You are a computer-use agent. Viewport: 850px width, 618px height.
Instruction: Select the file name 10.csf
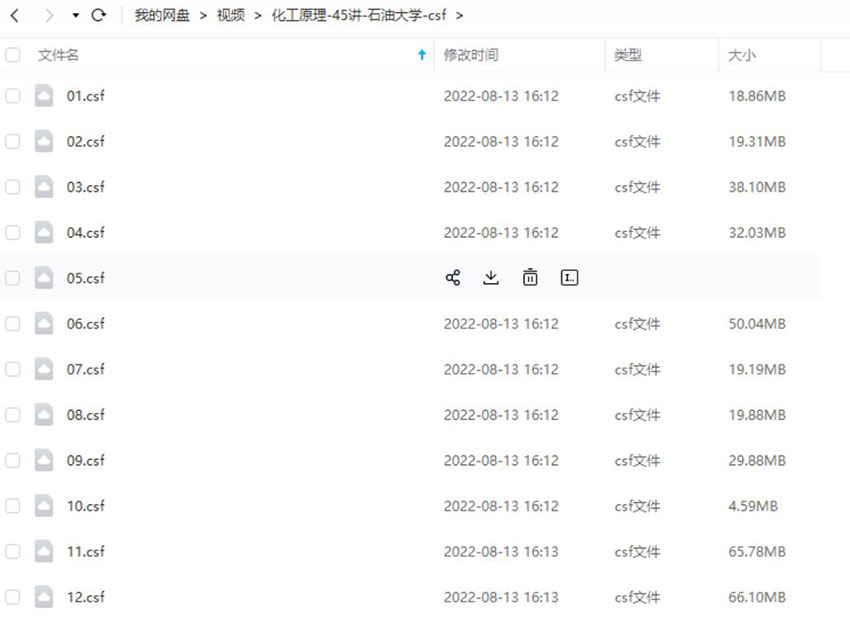tap(86, 506)
